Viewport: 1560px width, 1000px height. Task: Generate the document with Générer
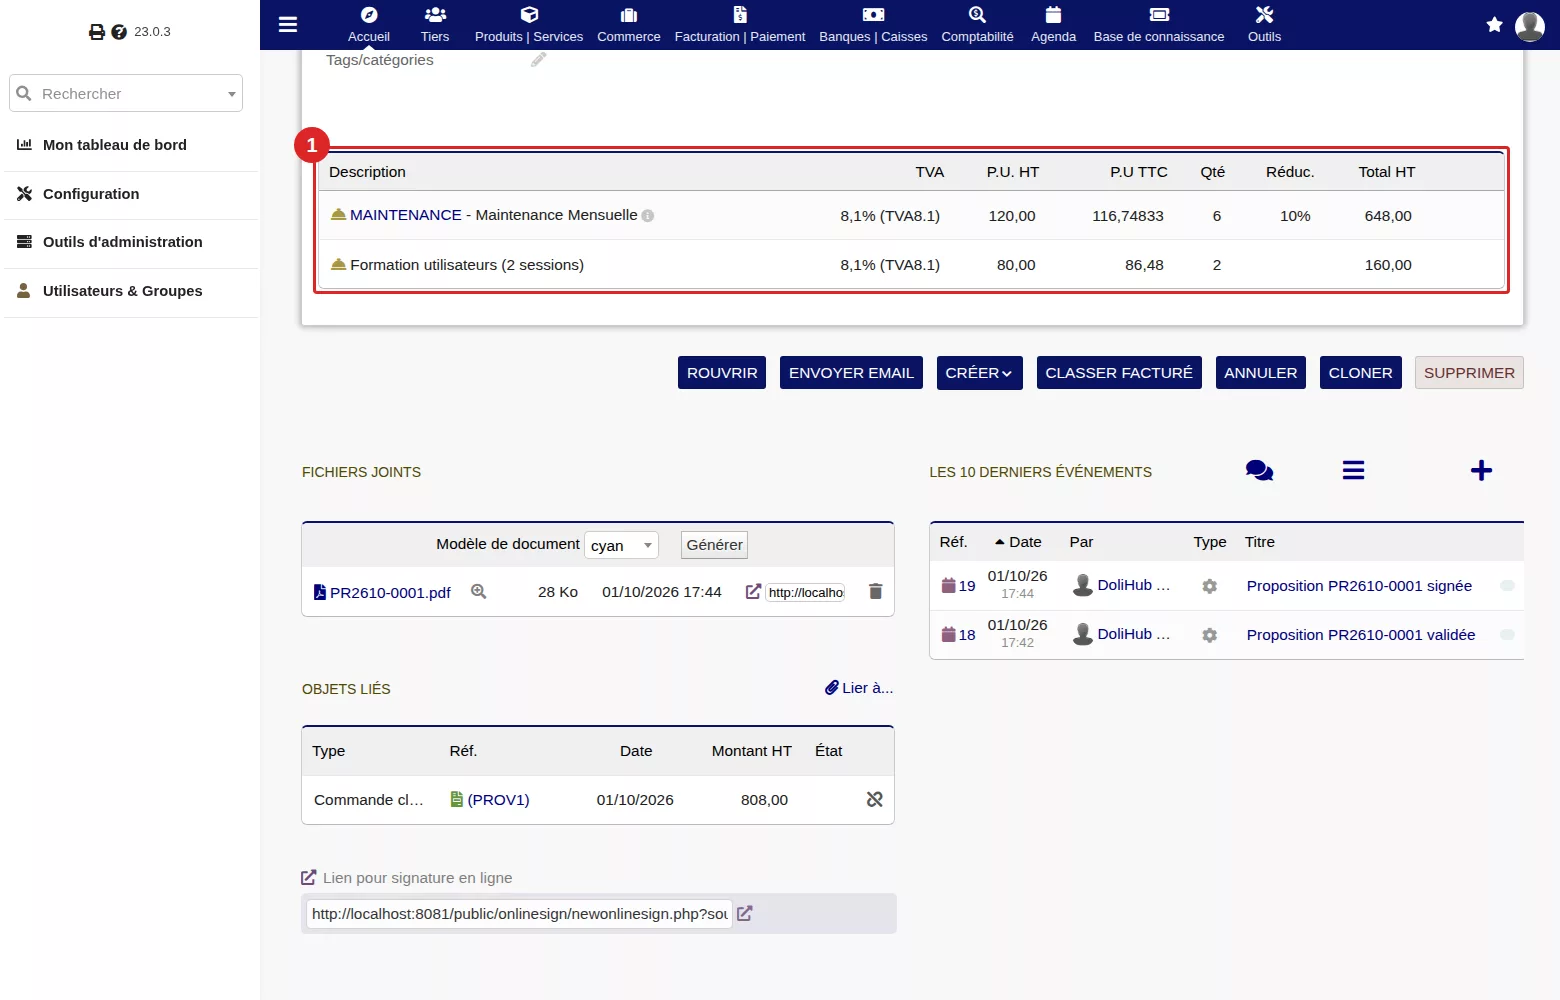pyautogui.click(x=714, y=545)
